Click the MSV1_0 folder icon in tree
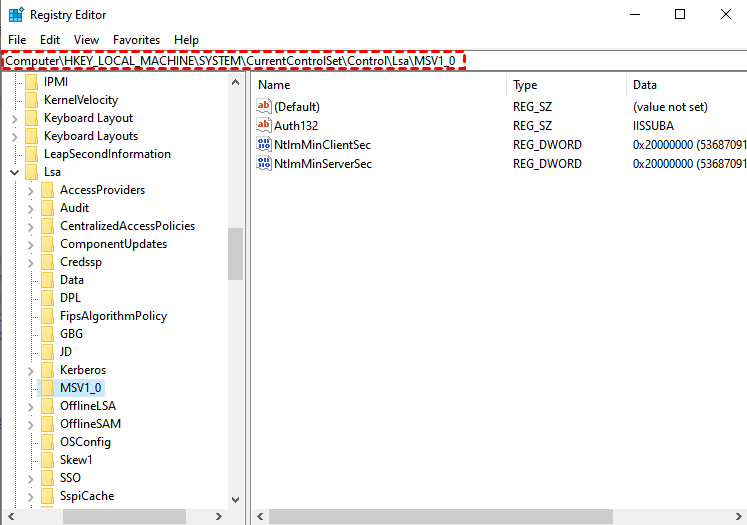 tap(47, 388)
